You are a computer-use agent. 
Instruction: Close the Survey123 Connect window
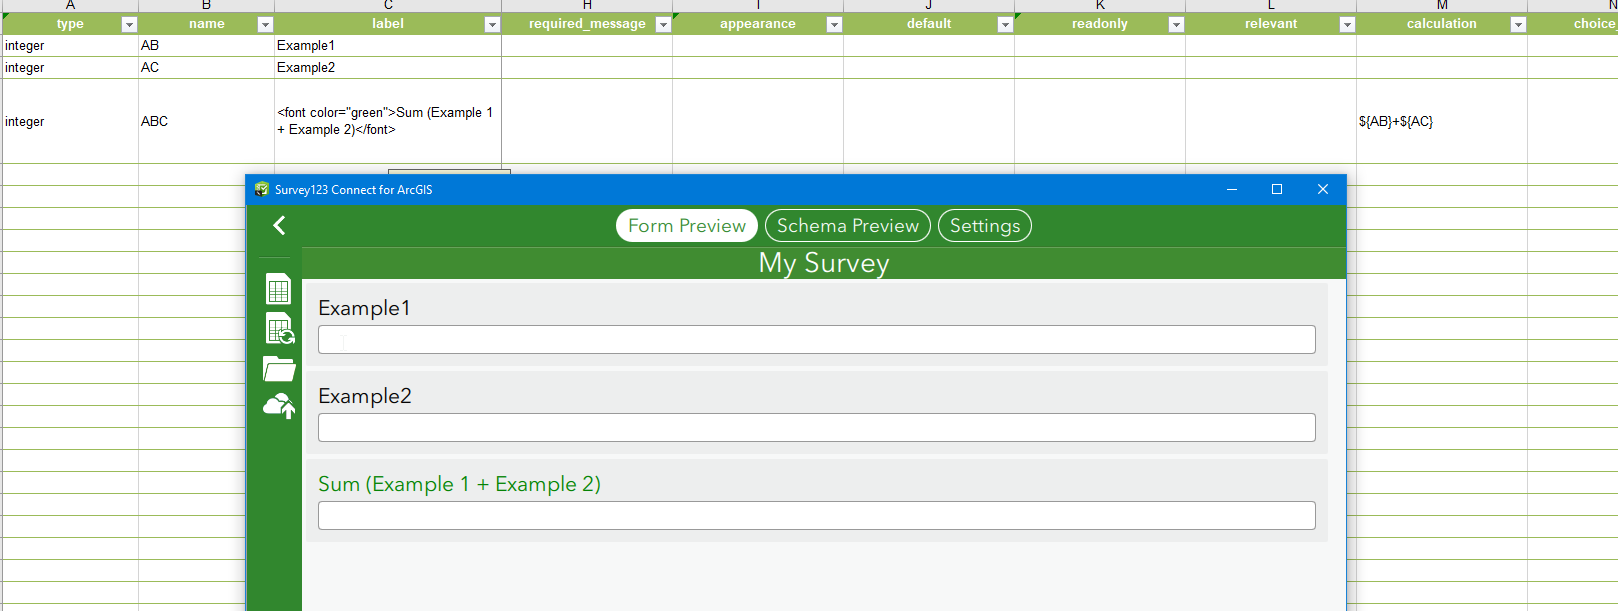[1323, 189]
